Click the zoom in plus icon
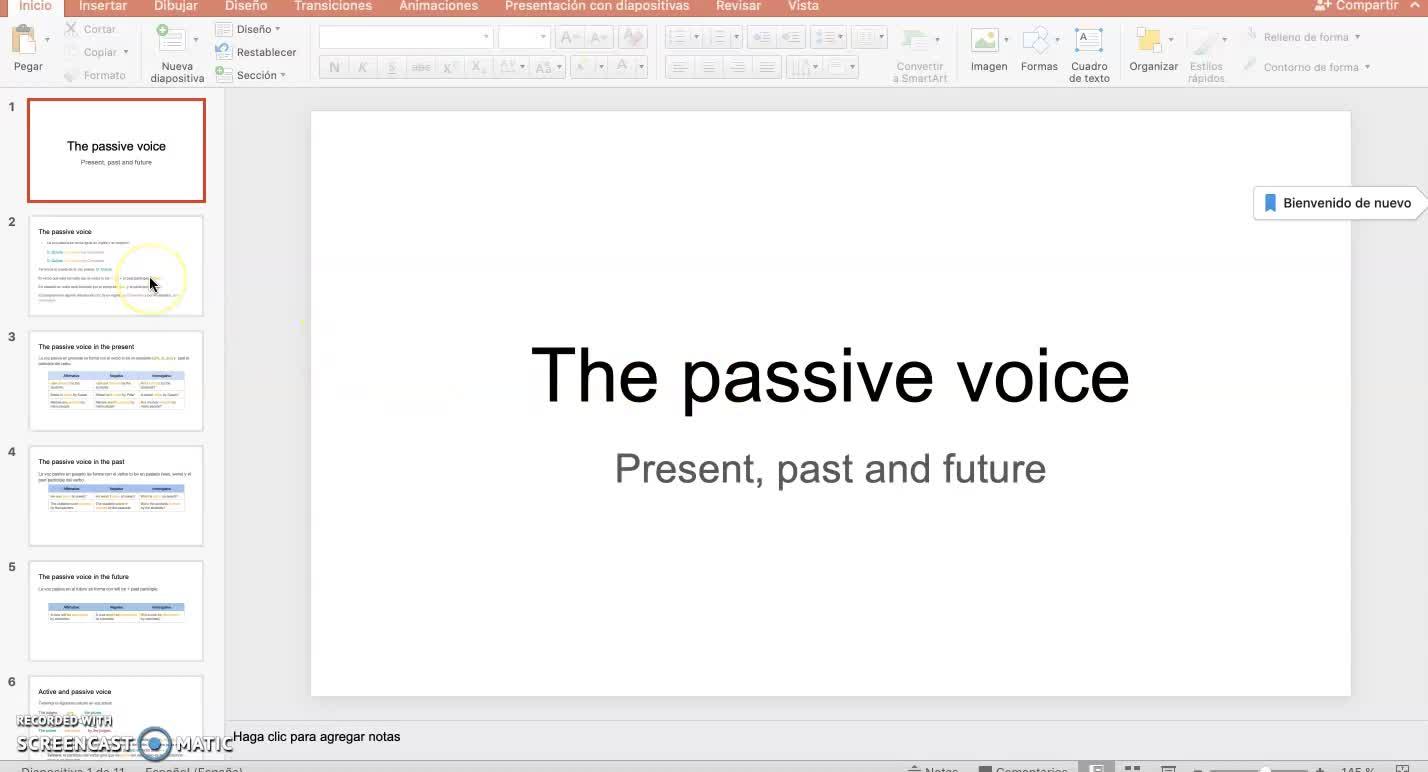The image size is (1428, 772). point(1320,769)
